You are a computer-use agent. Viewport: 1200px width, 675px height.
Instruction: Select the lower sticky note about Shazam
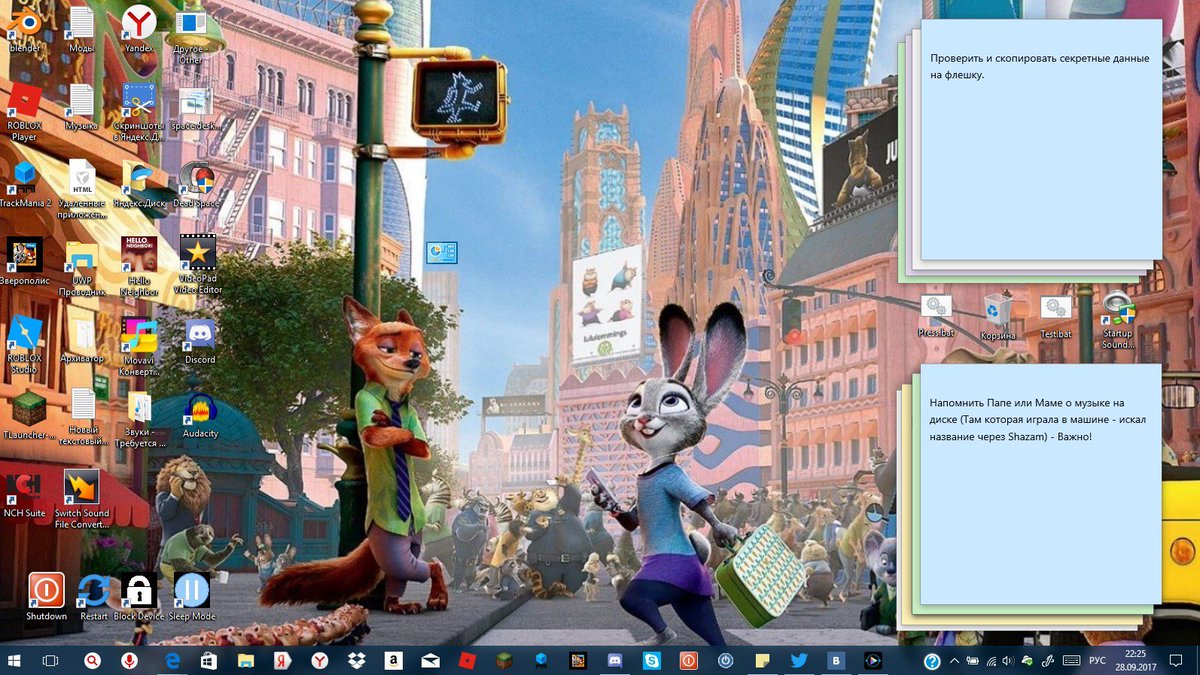(x=1040, y=484)
